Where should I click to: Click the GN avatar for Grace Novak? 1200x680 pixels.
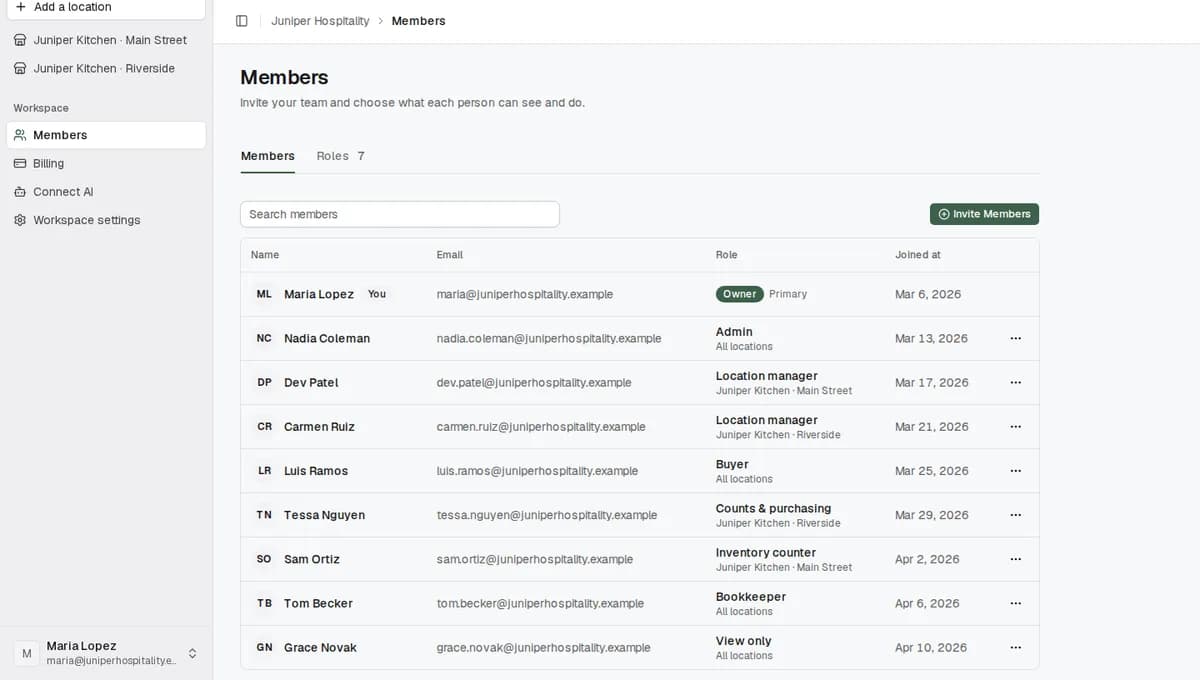(264, 647)
